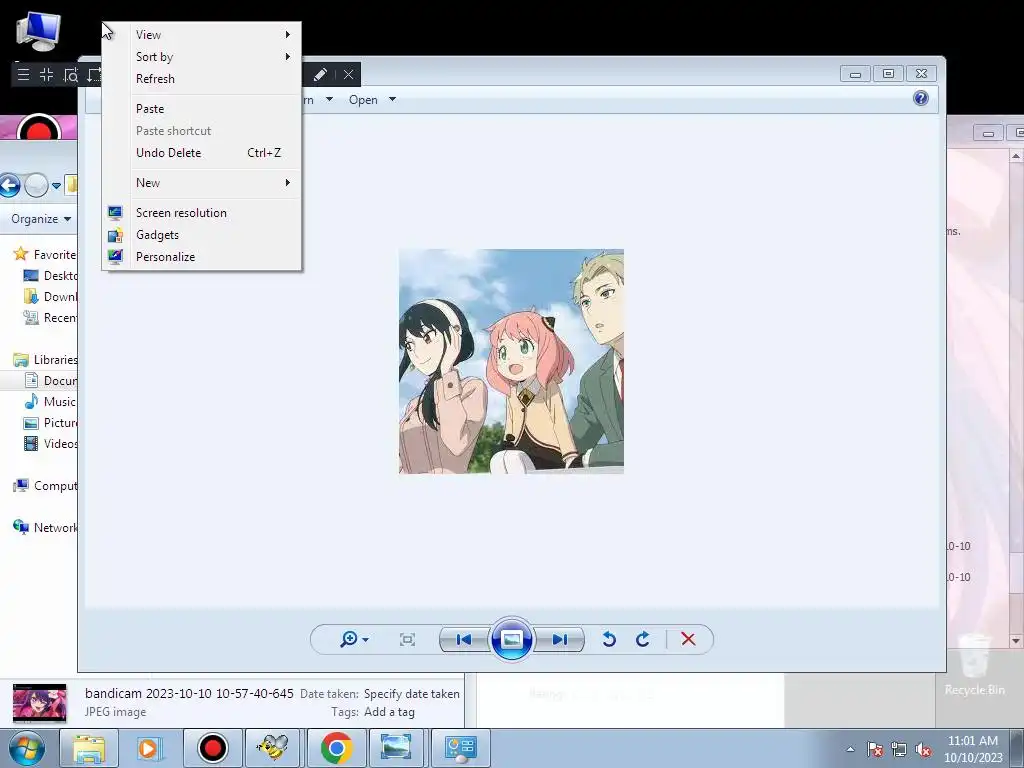
Task: Open Personalize from the context menu
Action: click(201, 257)
